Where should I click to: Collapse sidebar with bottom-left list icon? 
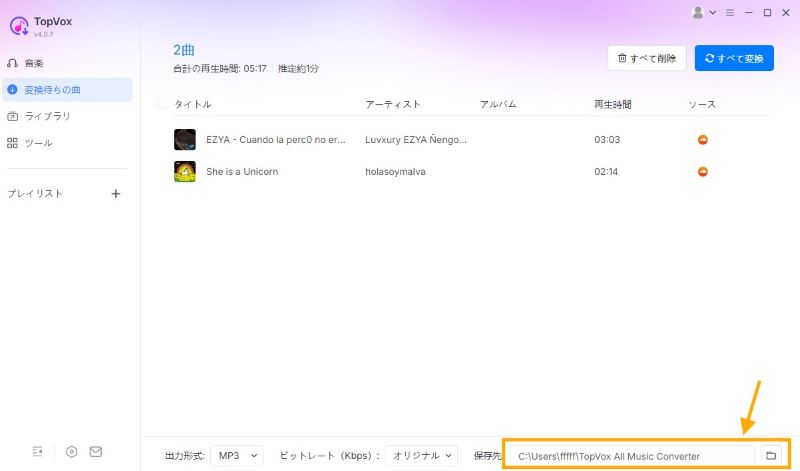click(x=37, y=451)
